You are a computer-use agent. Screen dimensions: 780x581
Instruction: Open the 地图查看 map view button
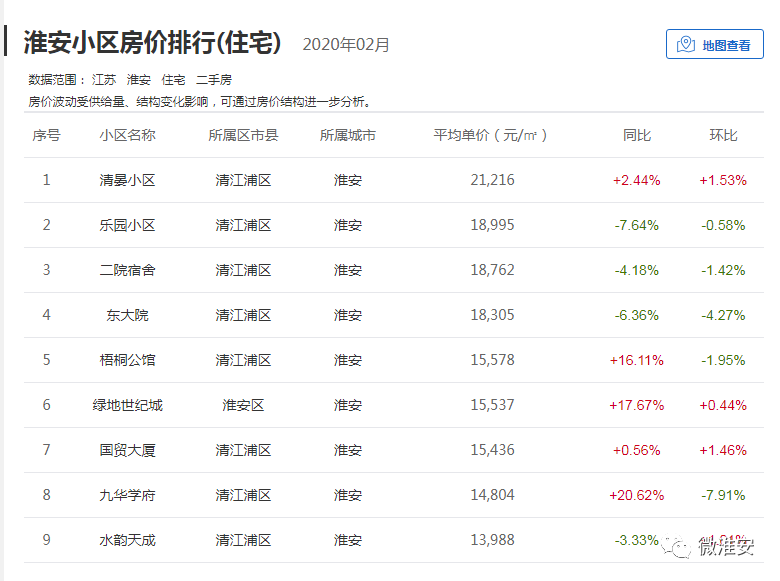tap(714, 44)
